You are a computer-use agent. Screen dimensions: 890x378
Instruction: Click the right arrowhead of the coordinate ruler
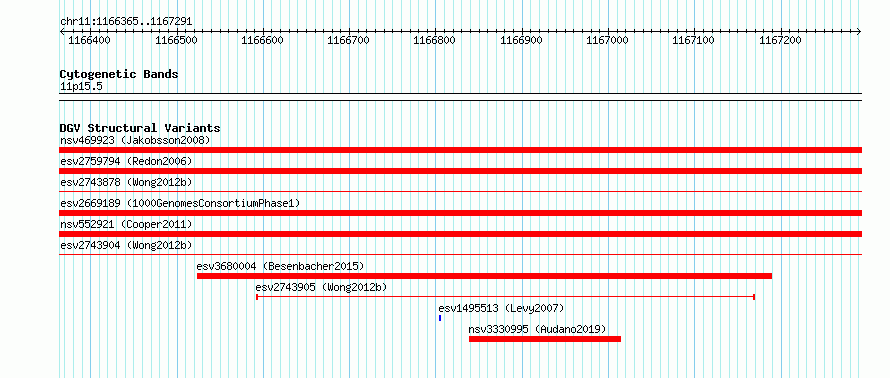click(859, 31)
